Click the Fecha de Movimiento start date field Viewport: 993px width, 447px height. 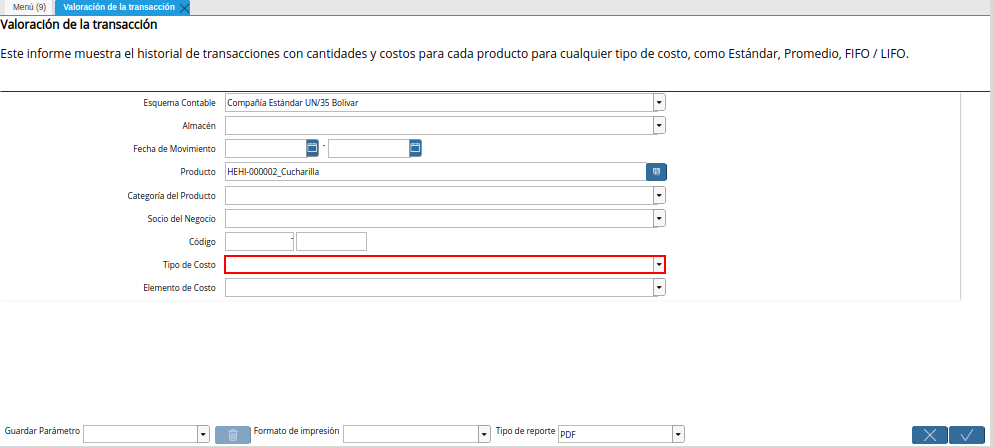pos(266,148)
